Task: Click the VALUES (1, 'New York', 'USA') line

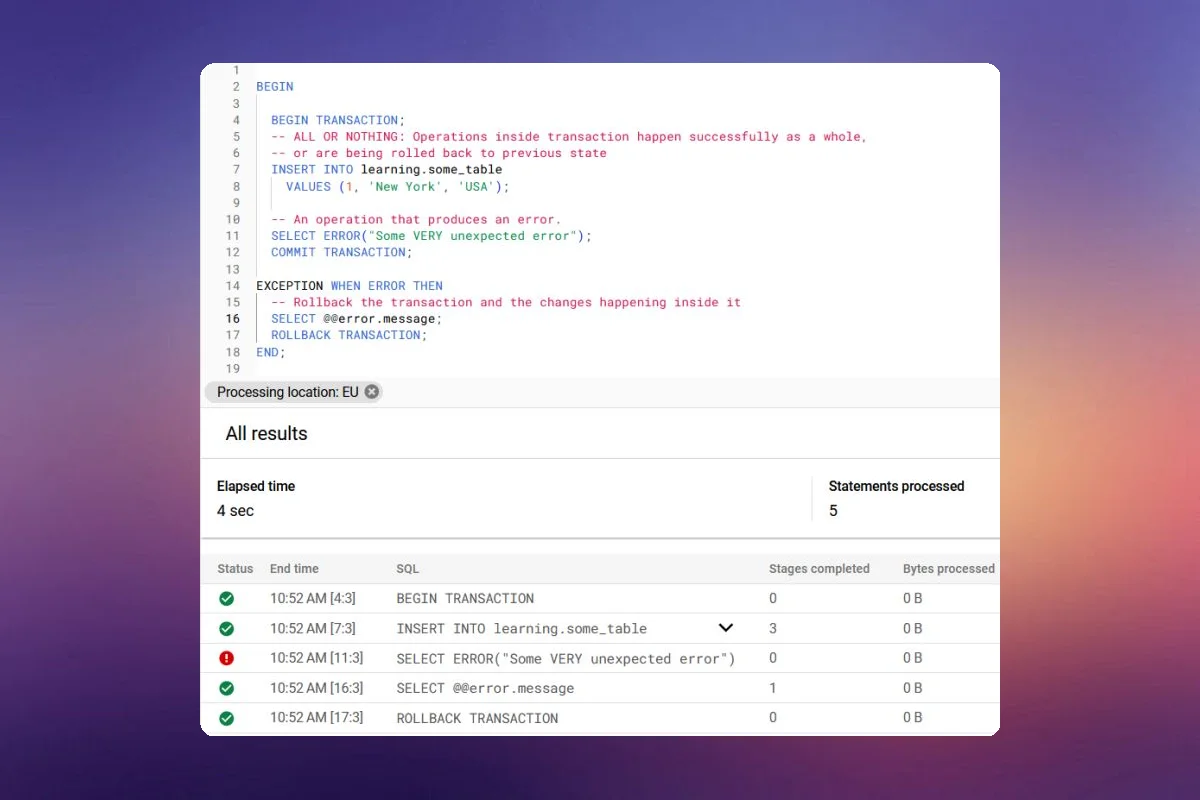Action: coord(398,186)
